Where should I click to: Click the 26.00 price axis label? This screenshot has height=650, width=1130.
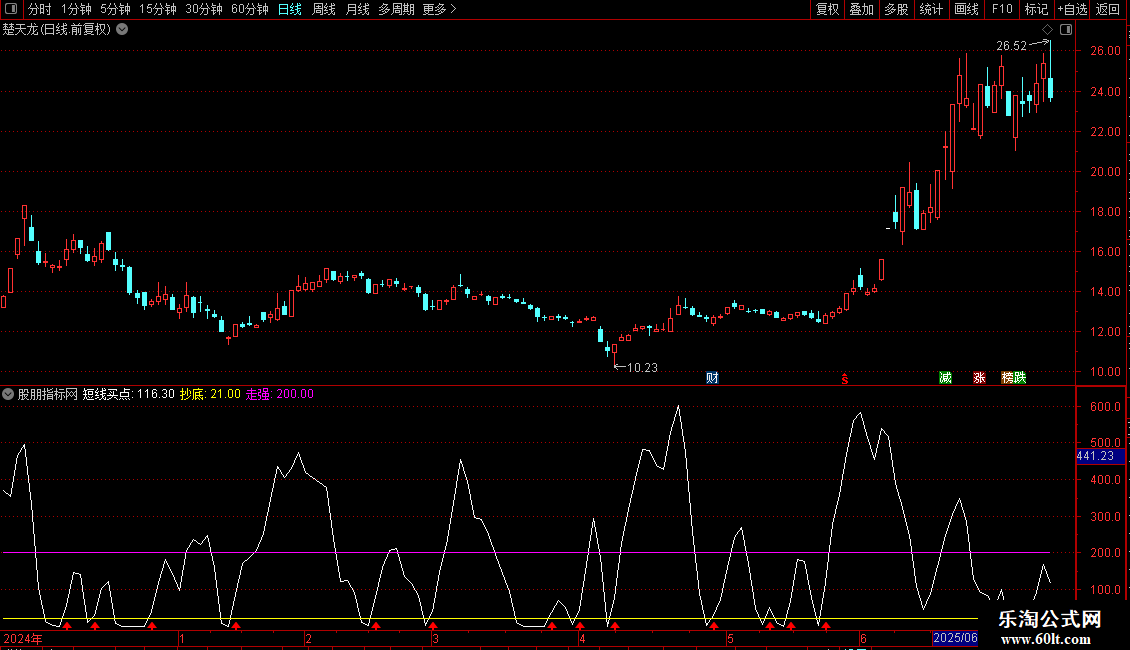tap(1105, 51)
